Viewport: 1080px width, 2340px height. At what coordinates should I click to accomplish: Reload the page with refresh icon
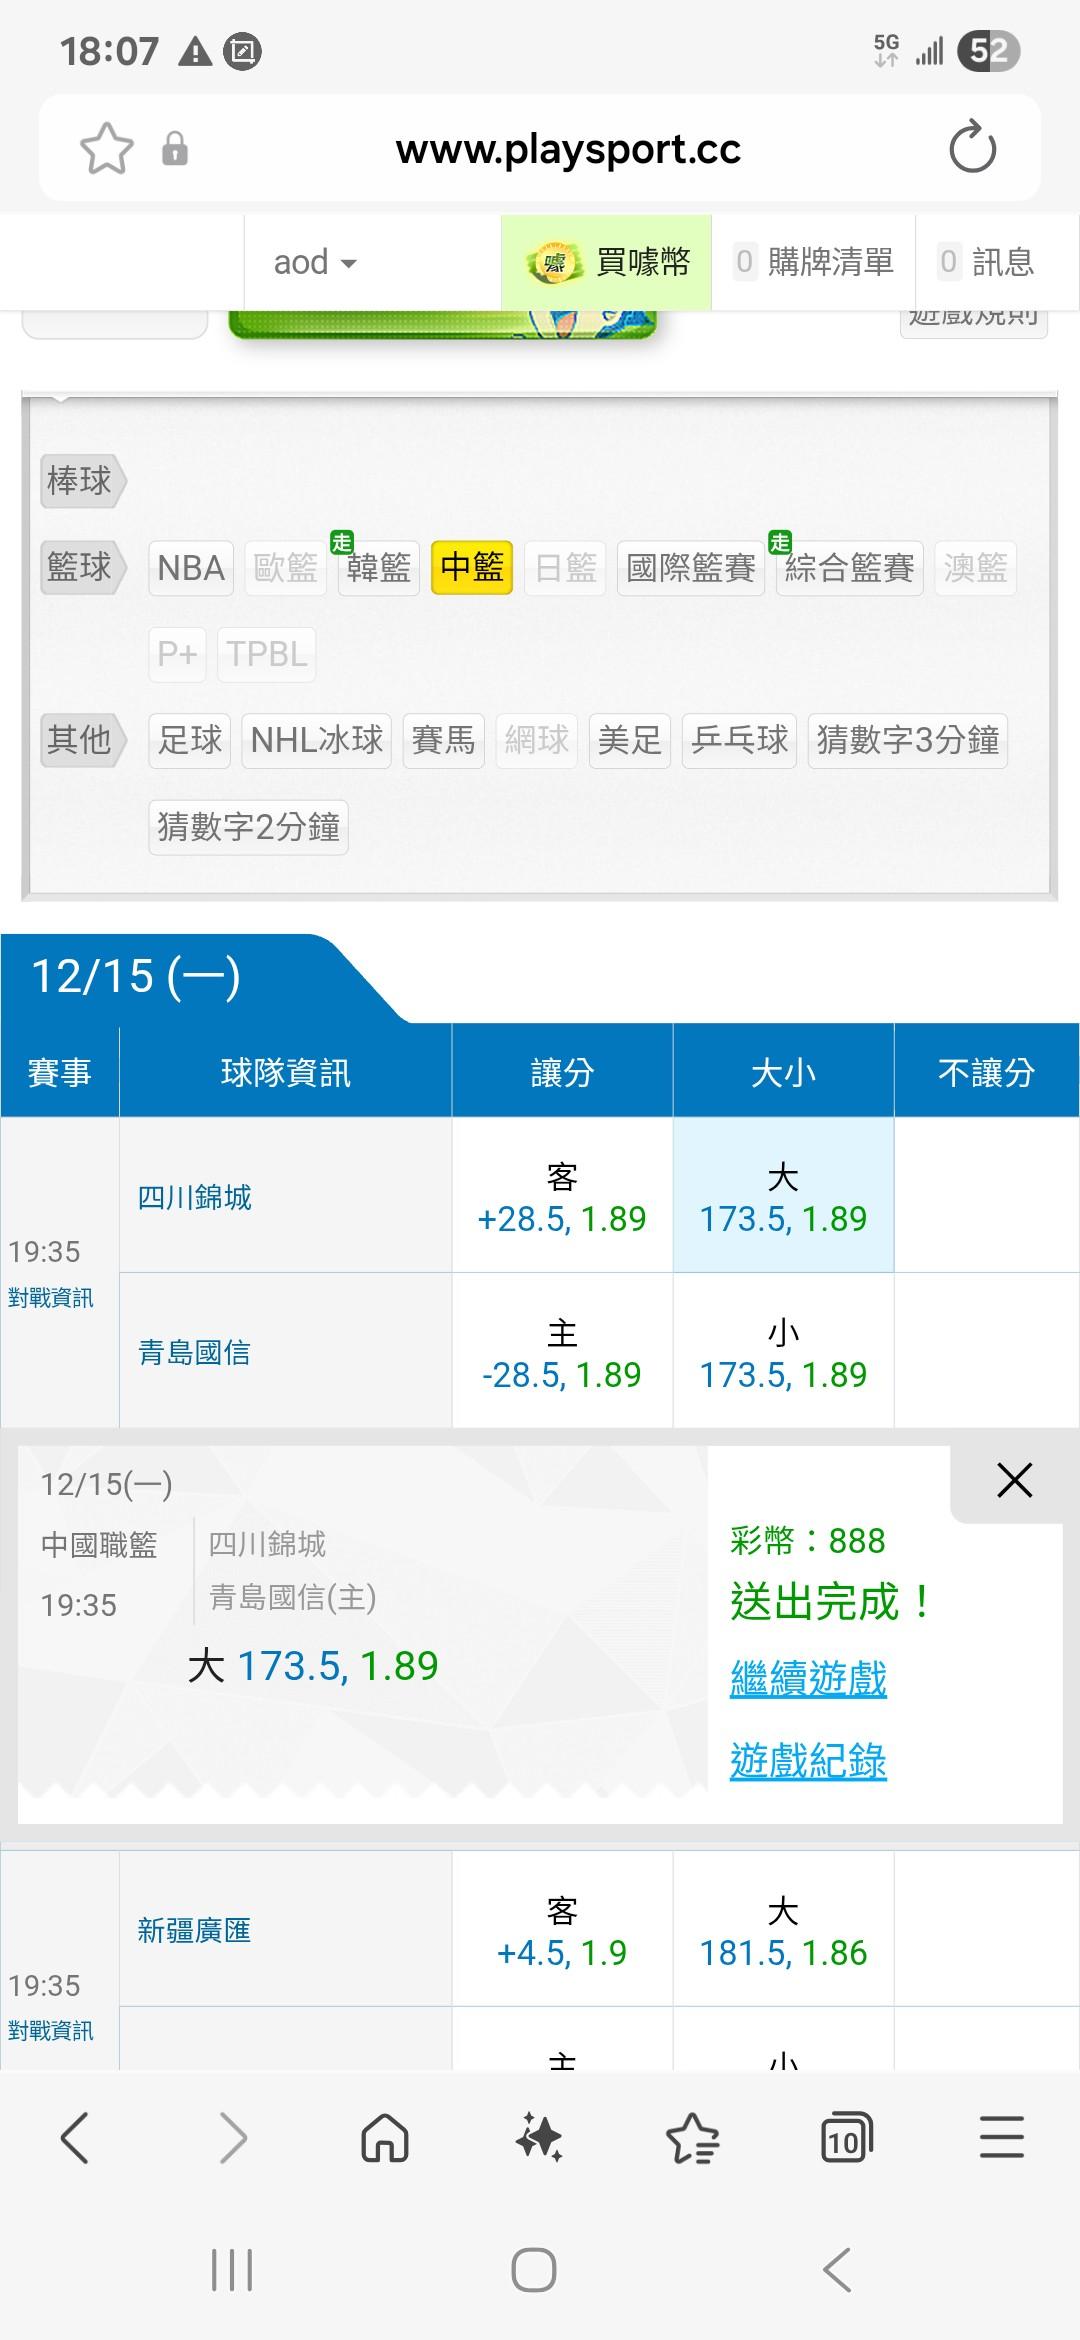[972, 149]
